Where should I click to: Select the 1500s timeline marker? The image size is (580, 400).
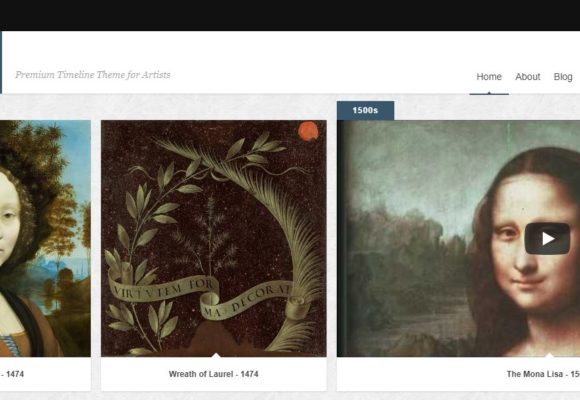point(365,110)
